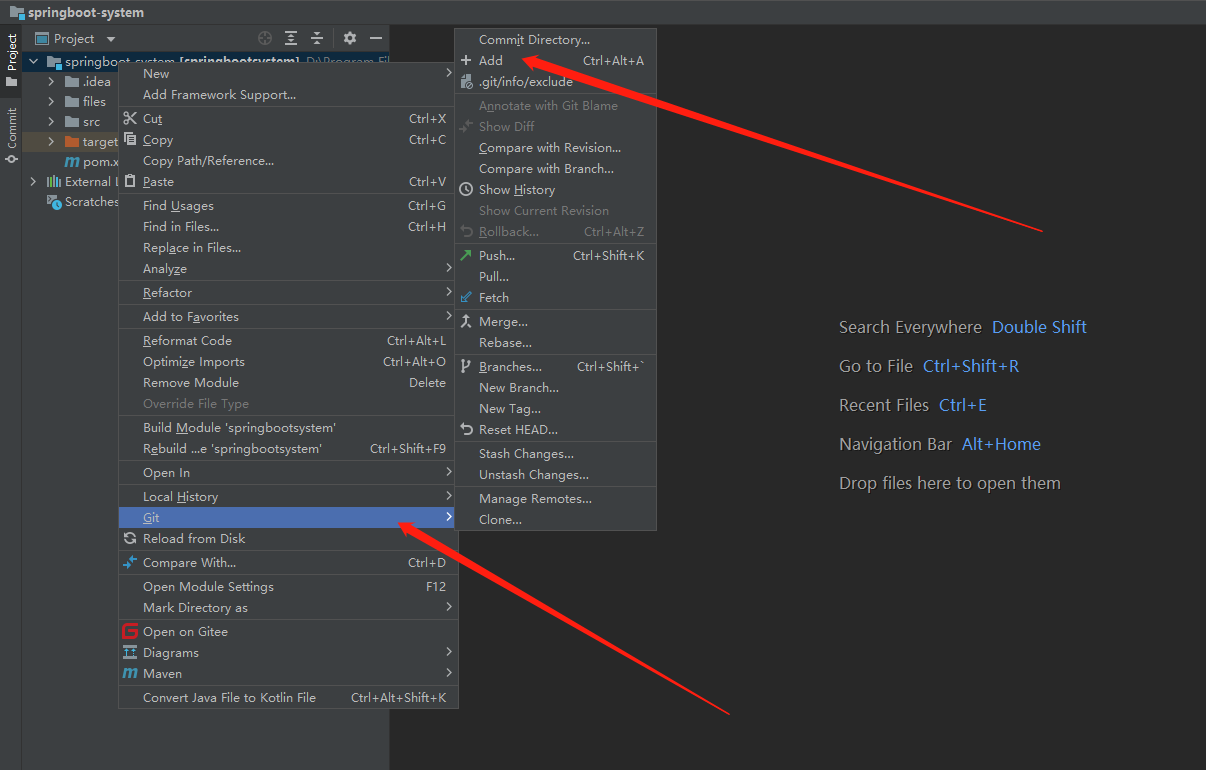Viewport: 1206px width, 770px height.
Task: Click the Ctrl+Shift+R shortcut hint
Action: 971,366
